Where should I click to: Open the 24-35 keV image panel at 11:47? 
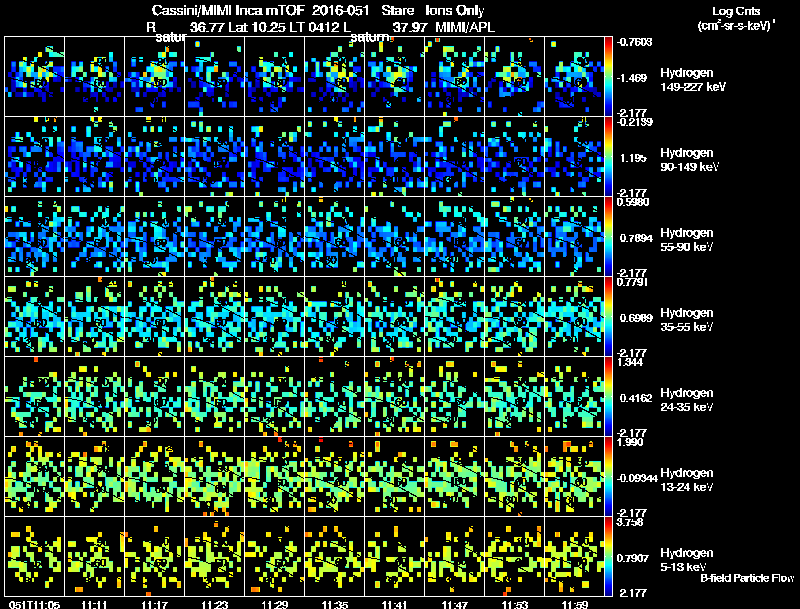[x=455, y=397]
